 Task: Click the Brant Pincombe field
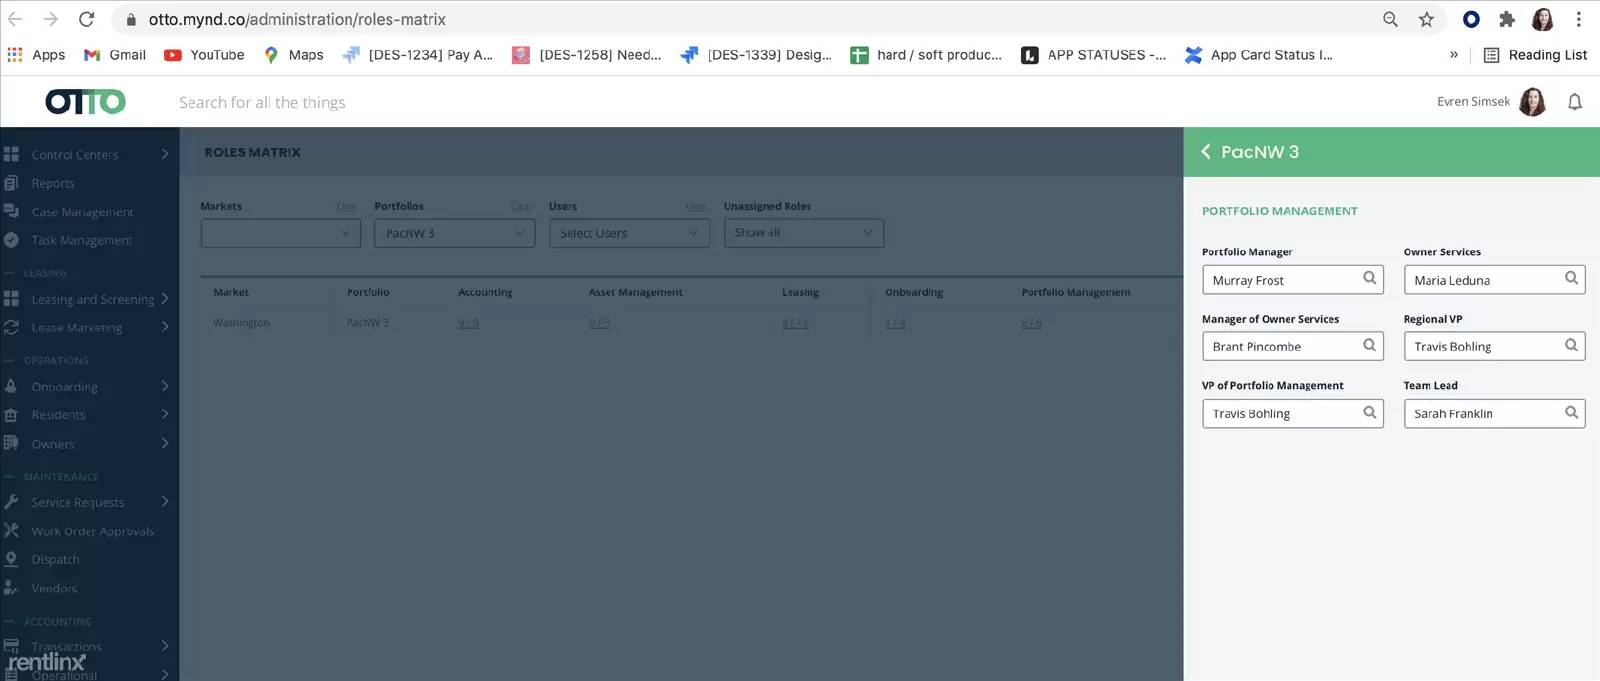(x=1292, y=346)
